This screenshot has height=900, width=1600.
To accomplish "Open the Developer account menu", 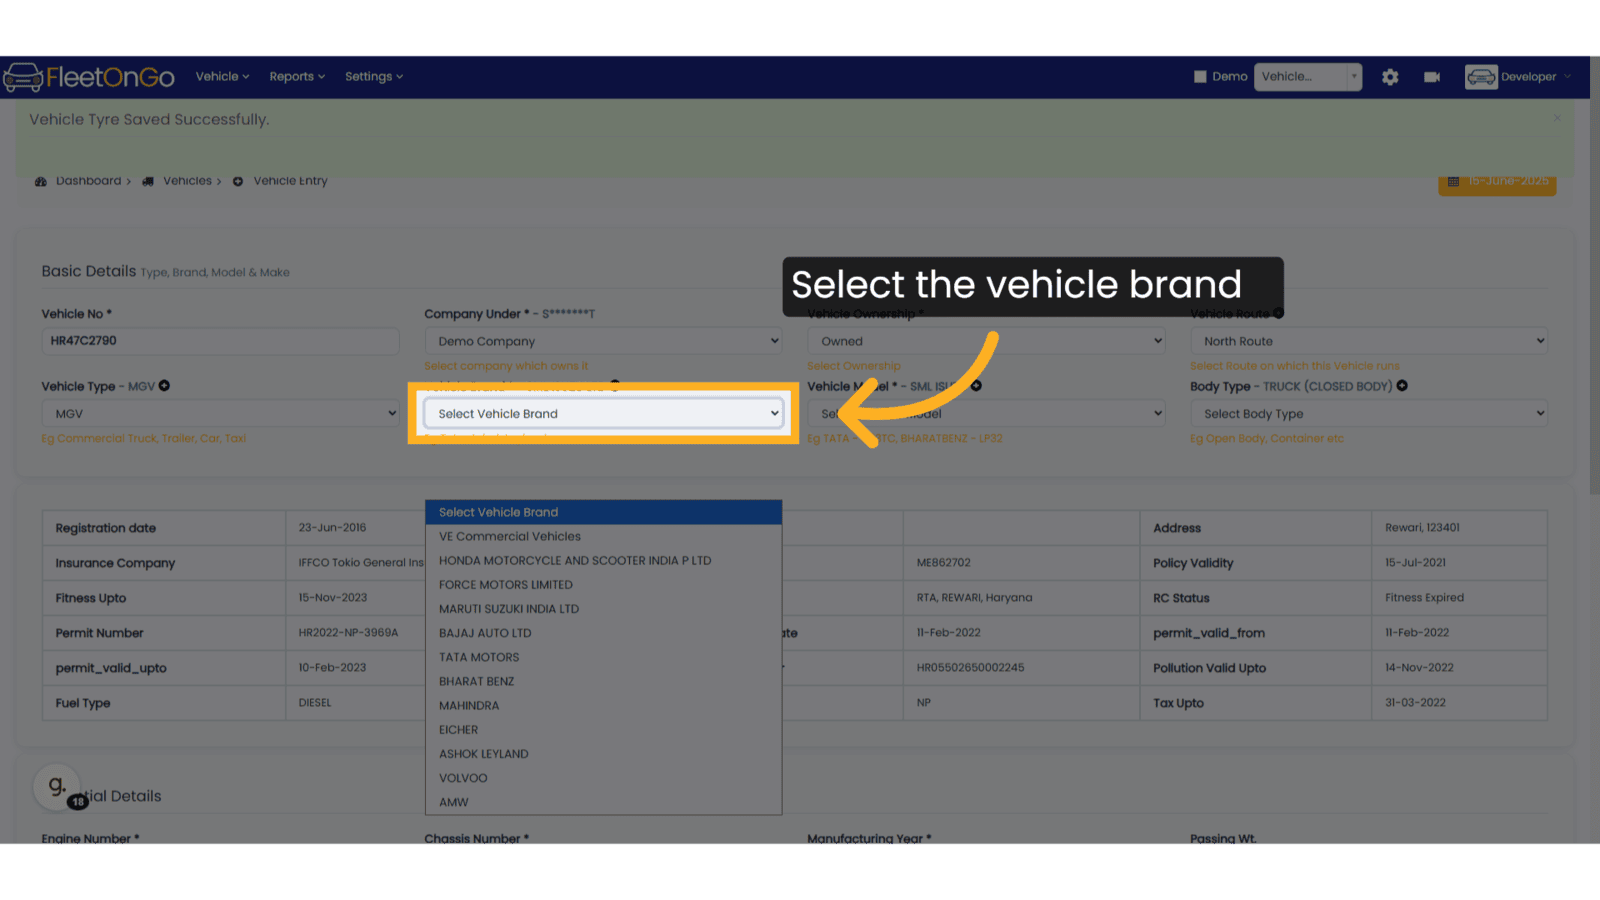I will click(x=1518, y=77).
